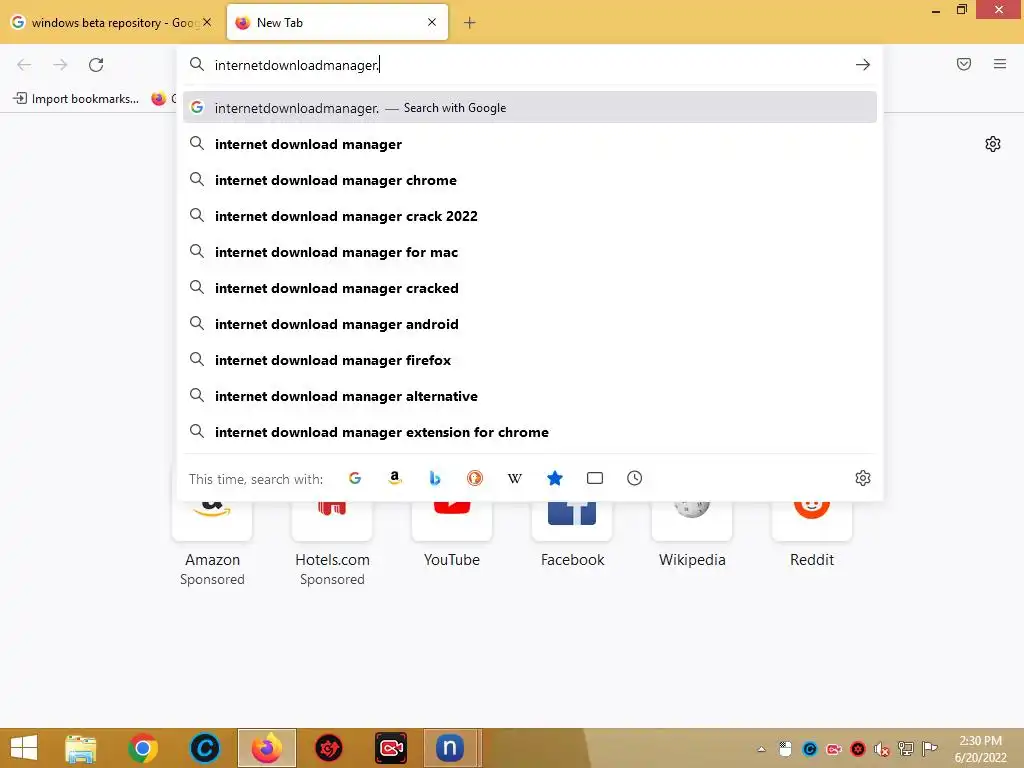1024x768 pixels.
Task: Open the screen recorder camera taskbar icon
Action: (x=391, y=748)
